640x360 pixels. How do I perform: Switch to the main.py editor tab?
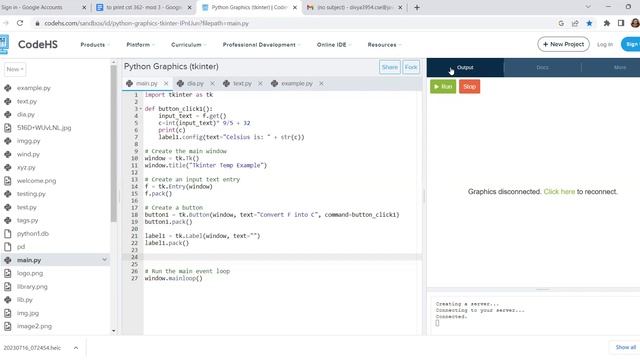[x=146, y=83]
